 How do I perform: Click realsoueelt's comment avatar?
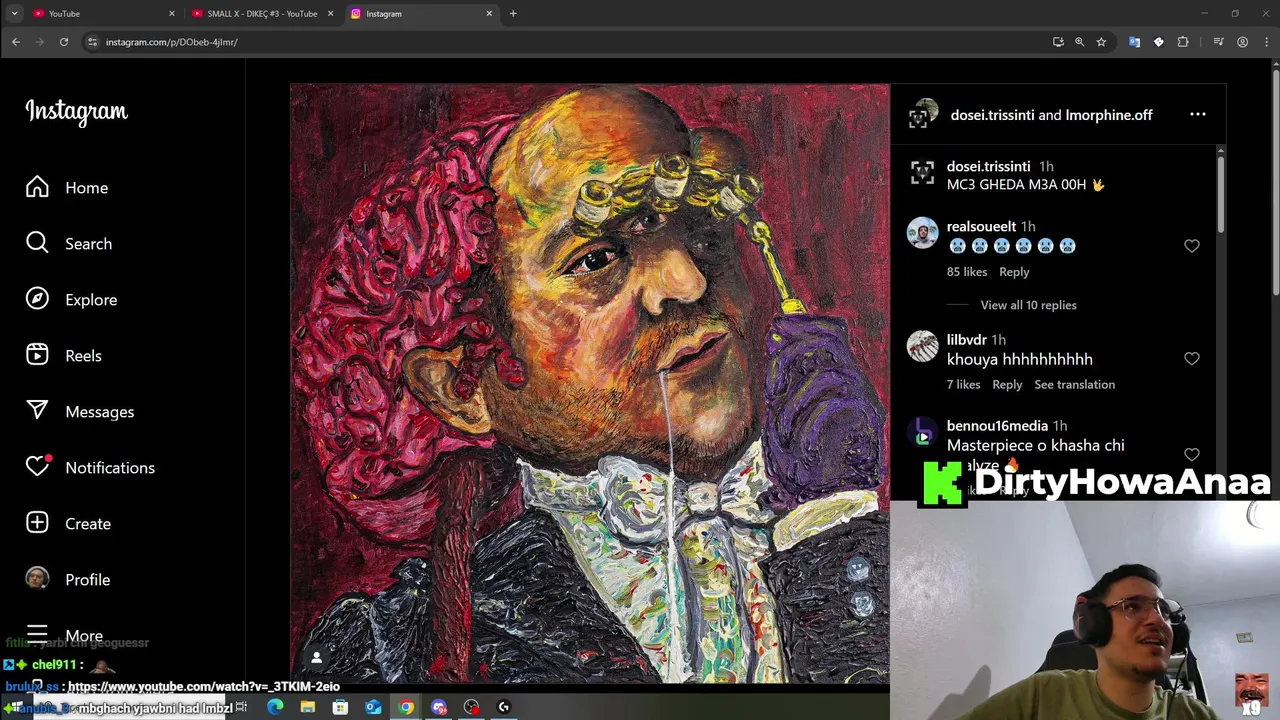(922, 233)
